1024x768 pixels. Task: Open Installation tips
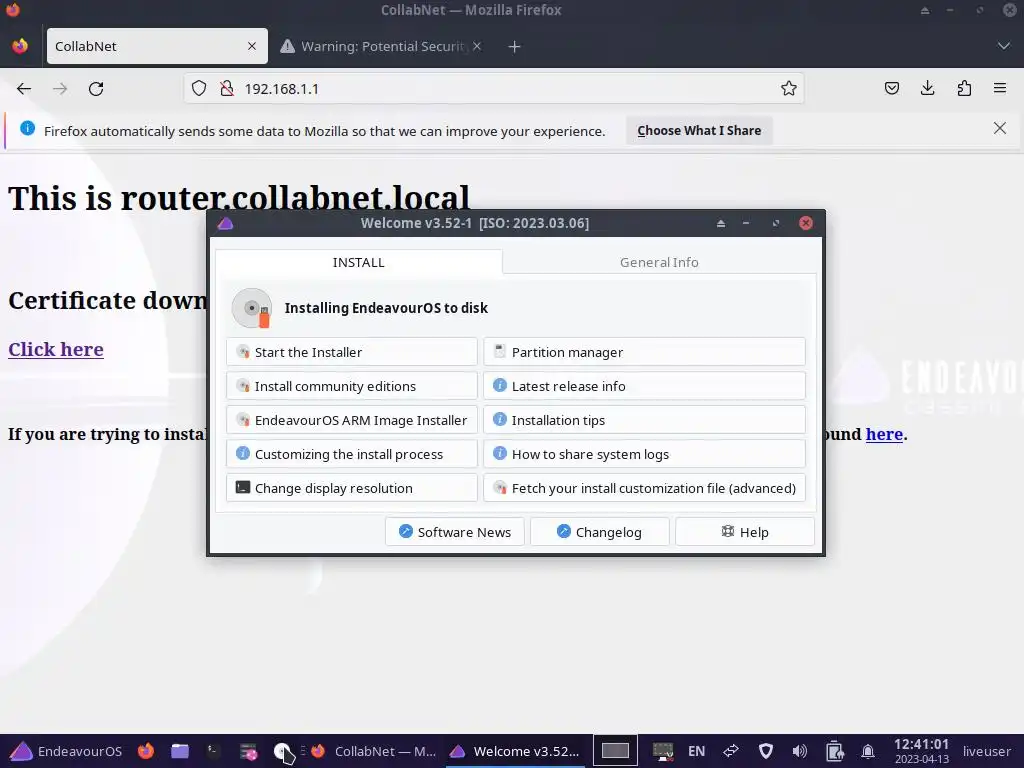[x=644, y=420]
